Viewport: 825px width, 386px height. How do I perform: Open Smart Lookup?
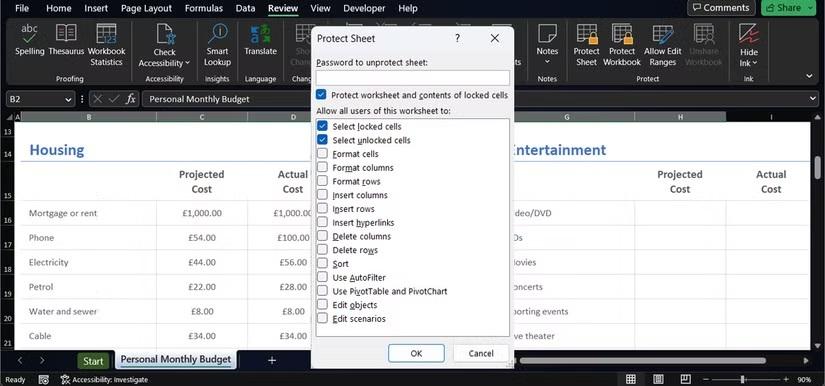click(x=217, y=45)
